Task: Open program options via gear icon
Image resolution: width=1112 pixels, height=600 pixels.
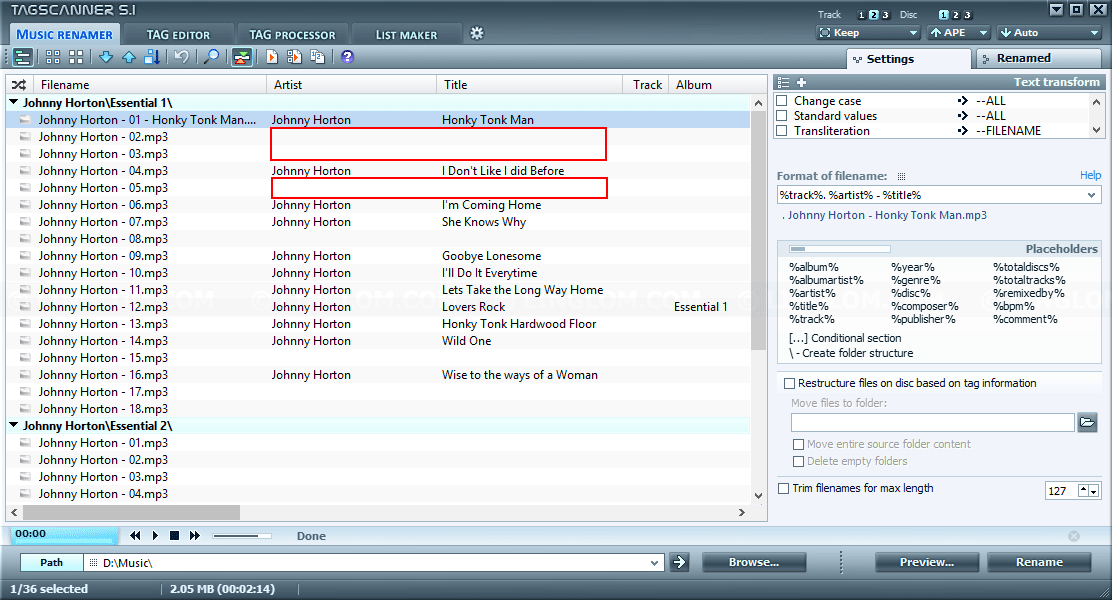Action: pyautogui.click(x=477, y=33)
